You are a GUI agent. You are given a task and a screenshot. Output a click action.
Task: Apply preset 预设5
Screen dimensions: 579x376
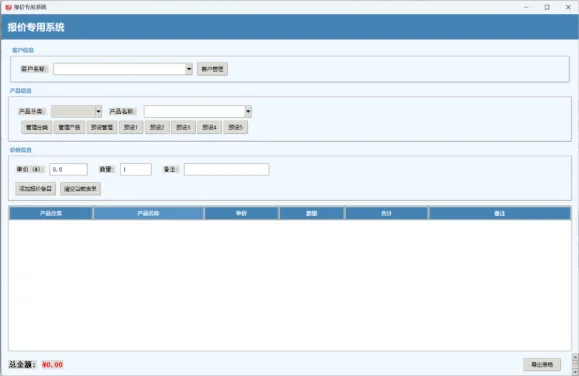pyautogui.click(x=236, y=127)
